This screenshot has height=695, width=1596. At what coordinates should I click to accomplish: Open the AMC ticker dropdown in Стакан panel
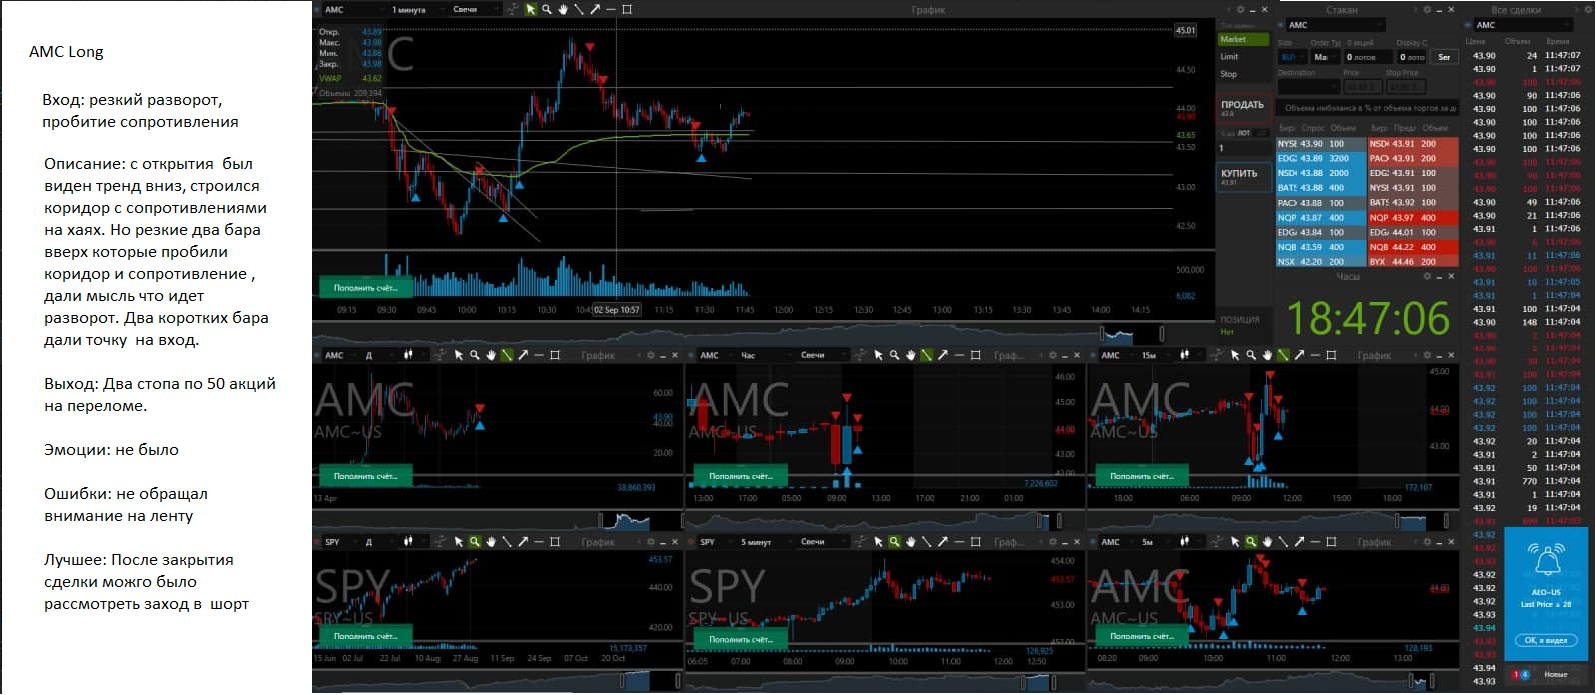pyautogui.click(x=1334, y=25)
